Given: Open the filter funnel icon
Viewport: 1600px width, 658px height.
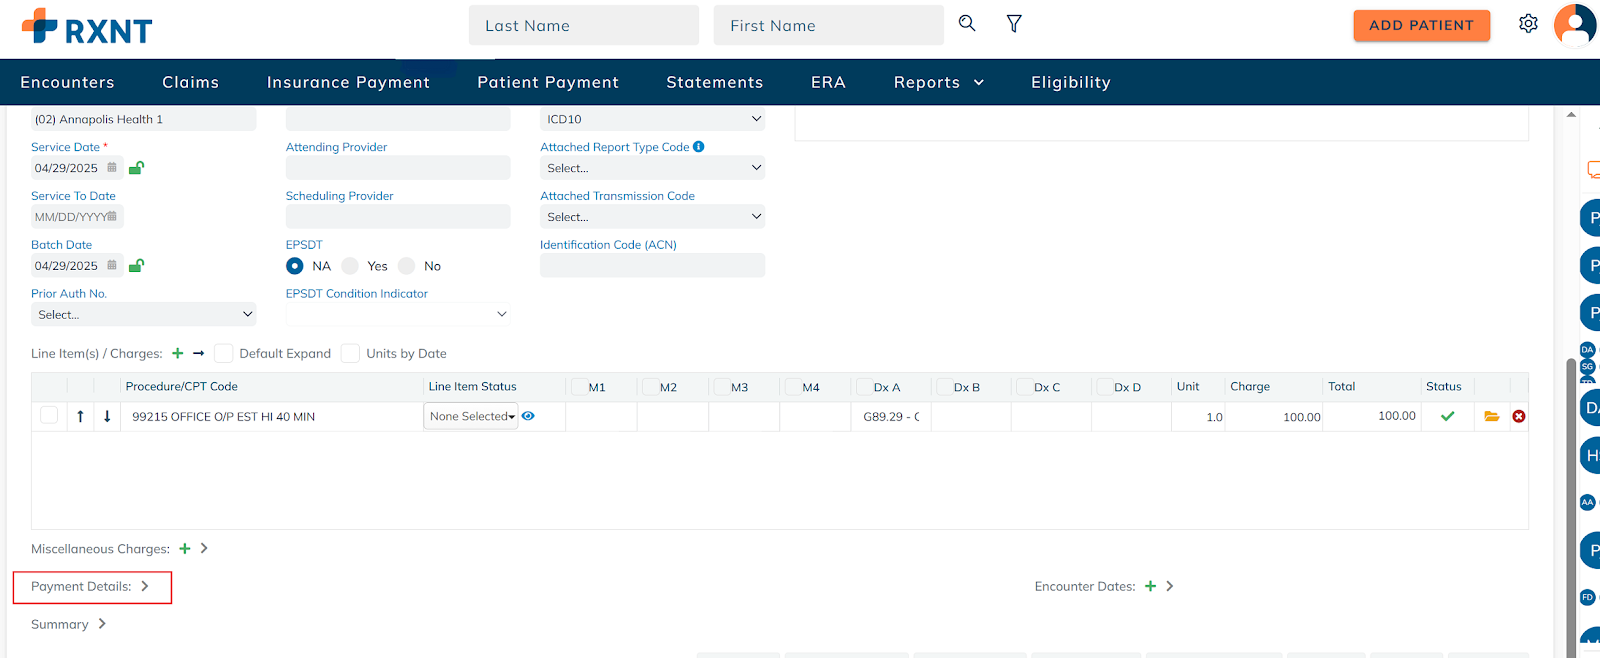Looking at the screenshot, I should [x=1013, y=23].
